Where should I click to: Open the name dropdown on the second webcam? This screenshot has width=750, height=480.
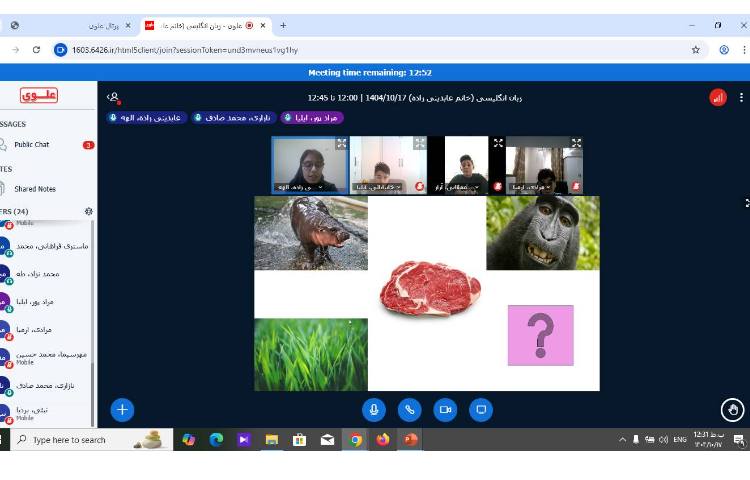378,187
